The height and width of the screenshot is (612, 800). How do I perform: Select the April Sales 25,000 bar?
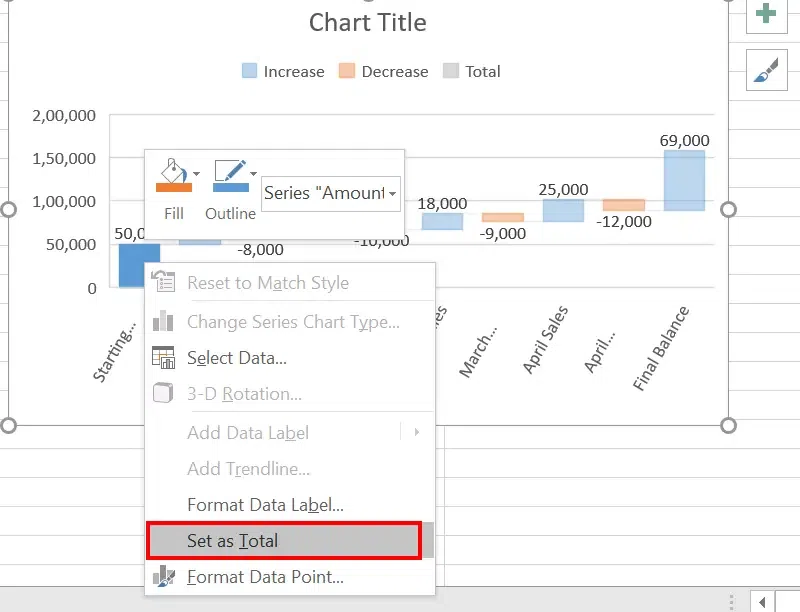click(563, 210)
